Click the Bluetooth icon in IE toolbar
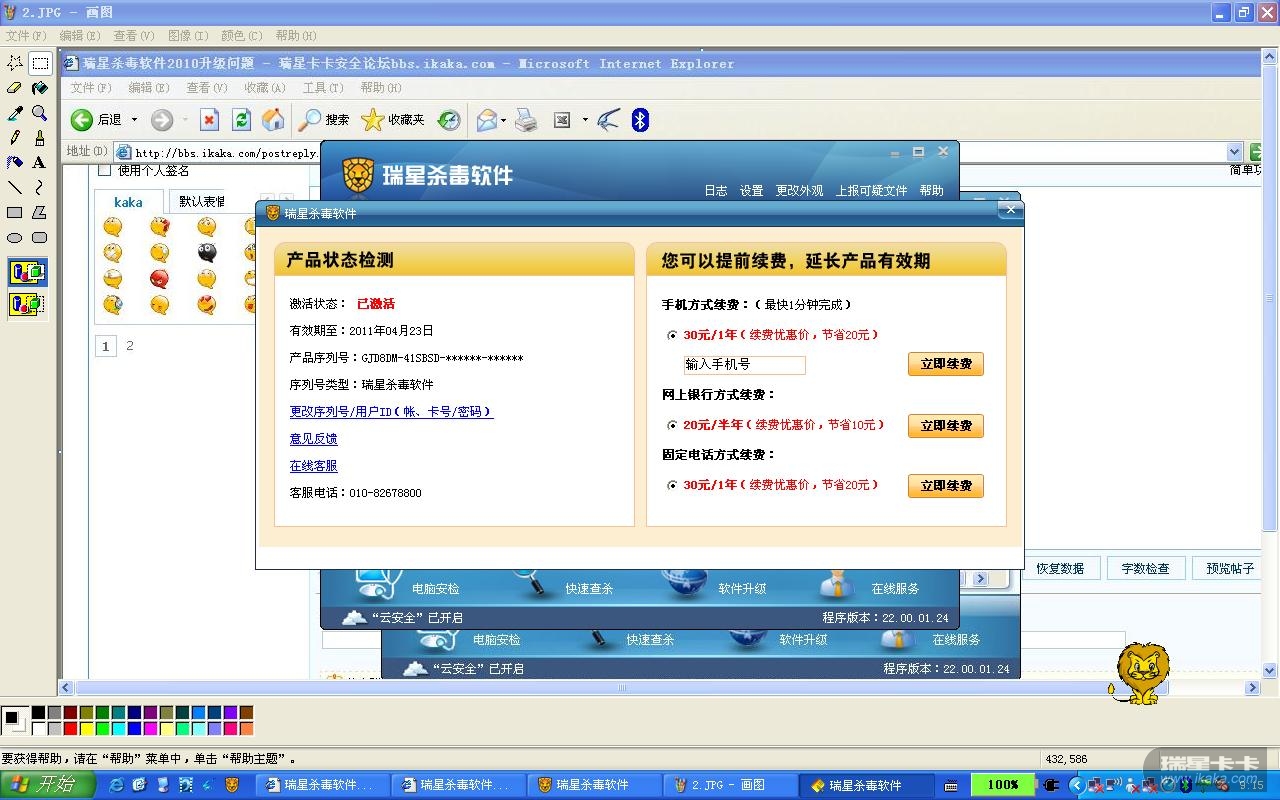 (x=640, y=120)
